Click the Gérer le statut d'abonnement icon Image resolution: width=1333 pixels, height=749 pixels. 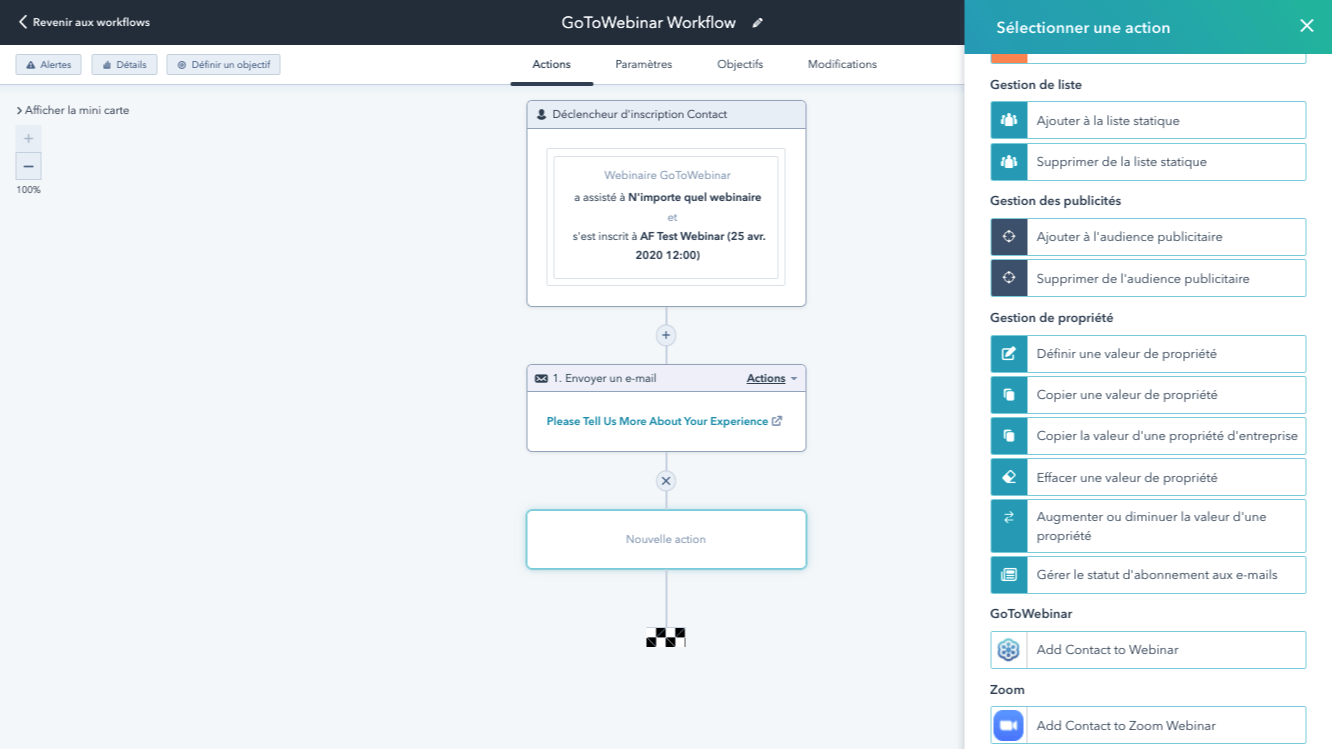coord(1009,575)
